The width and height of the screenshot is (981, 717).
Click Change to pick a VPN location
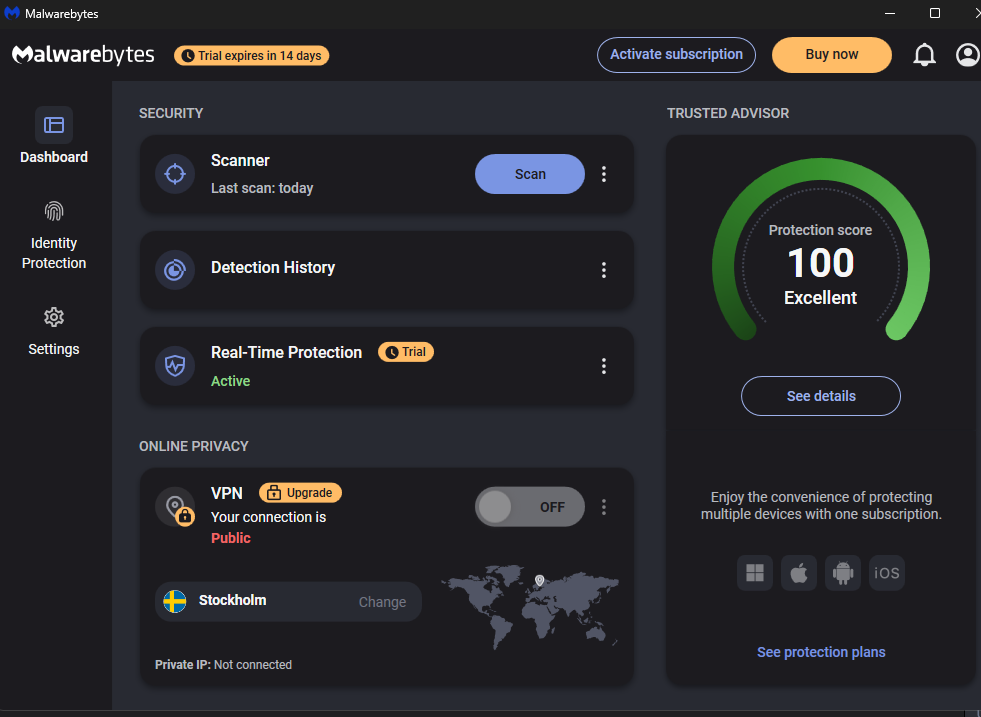pos(382,602)
